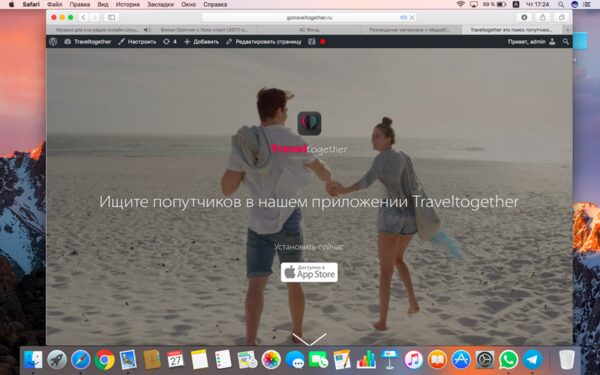Open the pending updates counter showing 4
Screen dimensions: 600x375
170,42
